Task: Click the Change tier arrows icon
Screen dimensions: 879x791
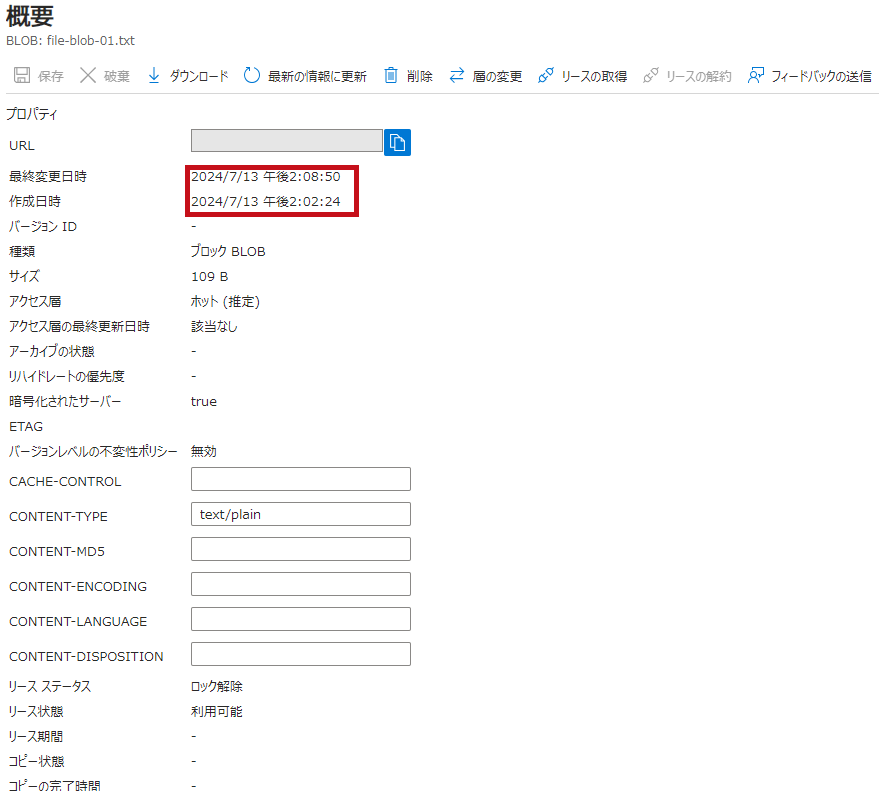Action: (x=457, y=75)
